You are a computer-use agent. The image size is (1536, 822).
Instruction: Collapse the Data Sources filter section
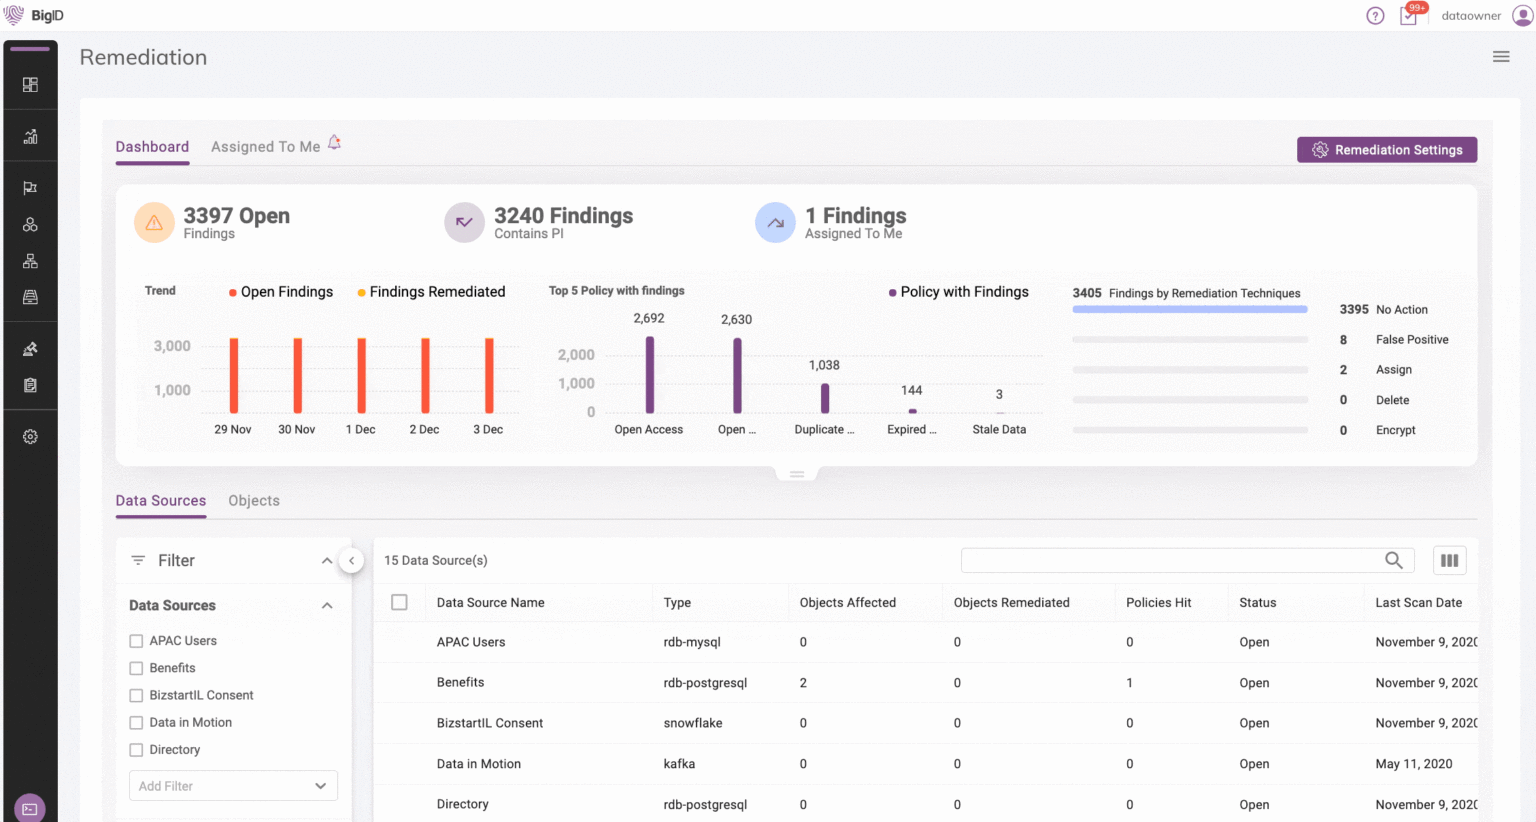(x=327, y=606)
